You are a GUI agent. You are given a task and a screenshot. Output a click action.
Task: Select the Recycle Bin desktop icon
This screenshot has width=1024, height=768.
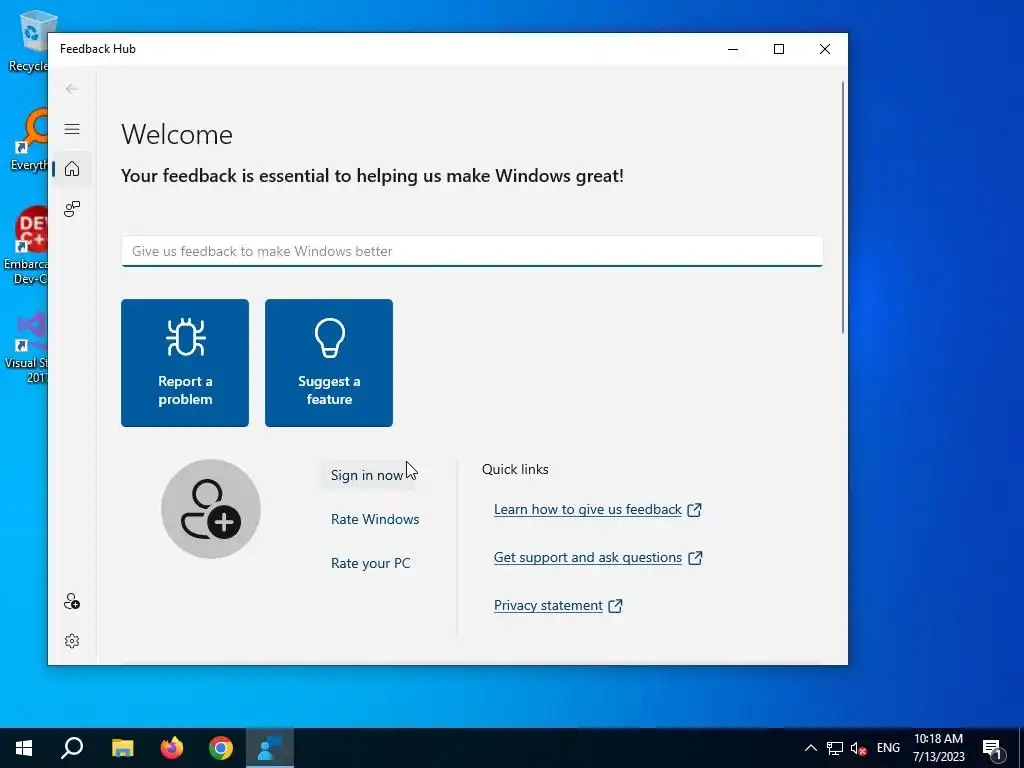(x=28, y=40)
